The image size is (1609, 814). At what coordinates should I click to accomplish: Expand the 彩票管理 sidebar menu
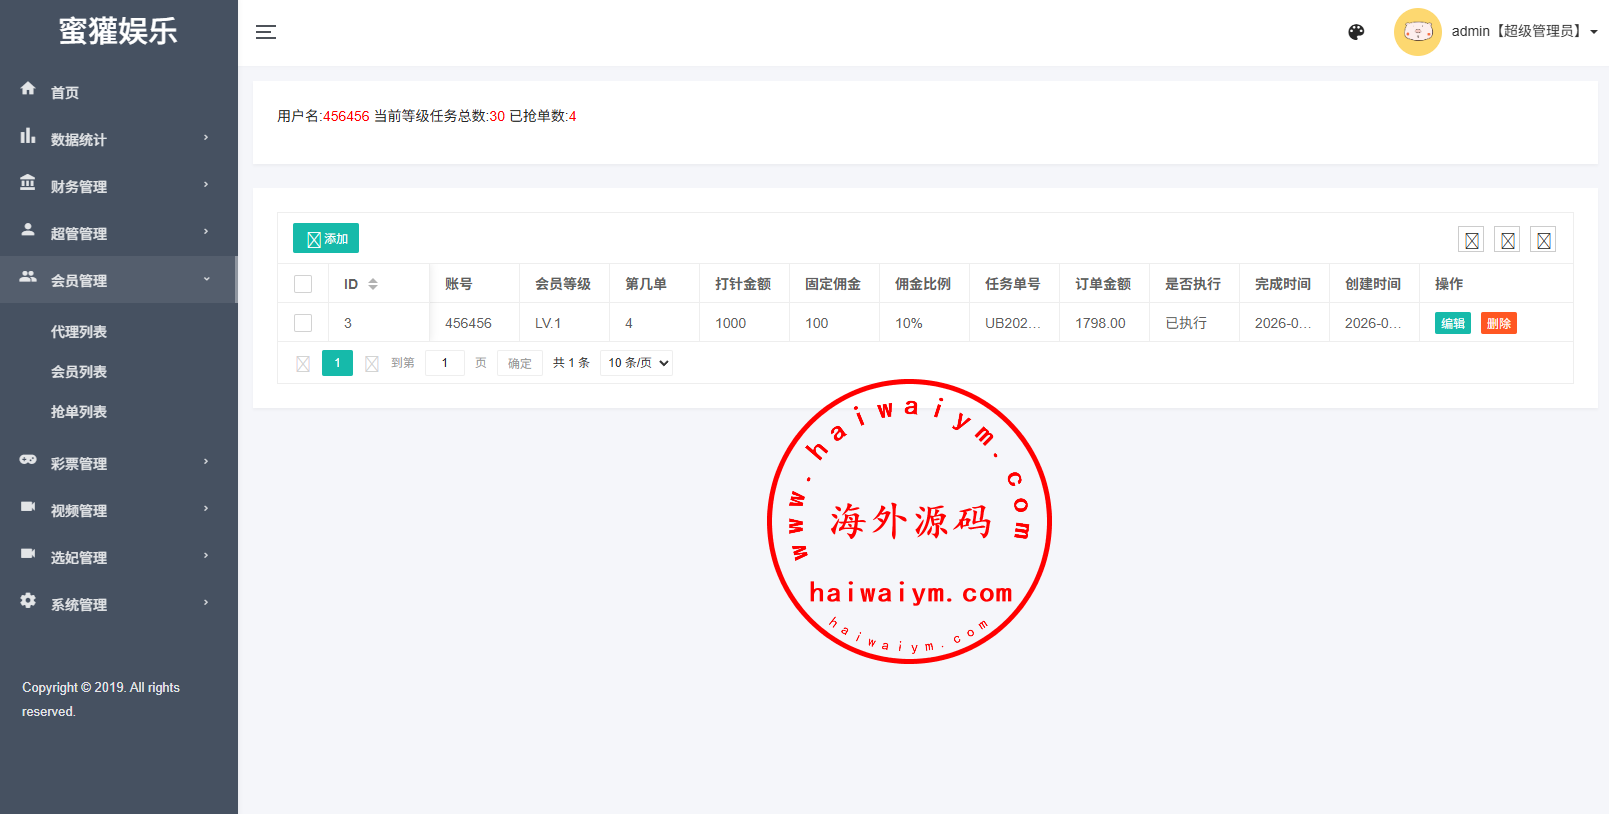coord(118,463)
